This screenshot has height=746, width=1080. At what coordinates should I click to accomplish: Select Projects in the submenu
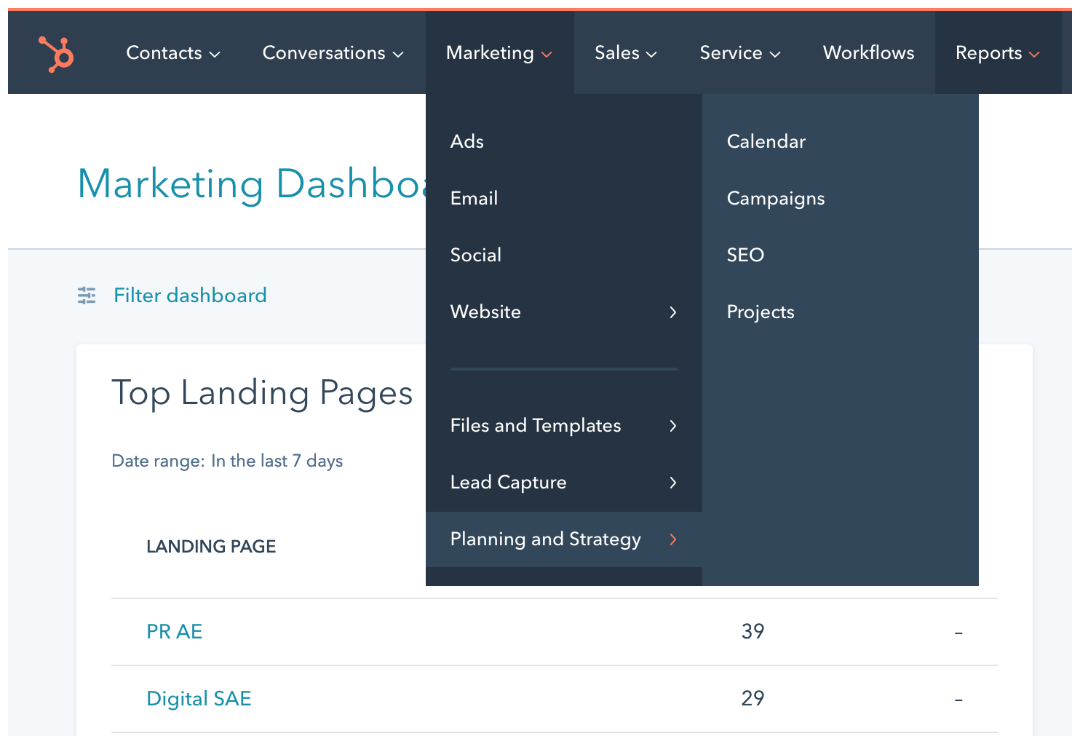(760, 312)
